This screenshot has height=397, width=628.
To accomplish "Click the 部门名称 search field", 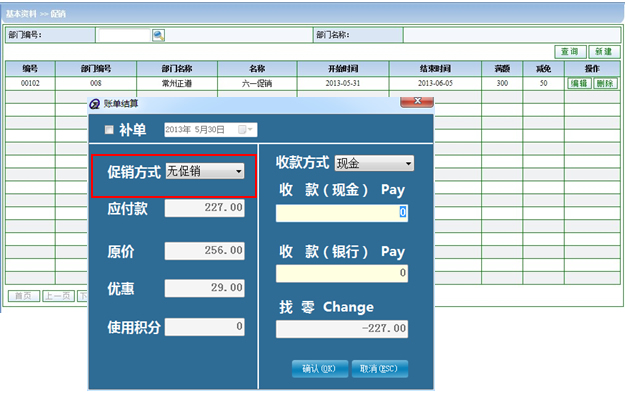I will [511, 35].
